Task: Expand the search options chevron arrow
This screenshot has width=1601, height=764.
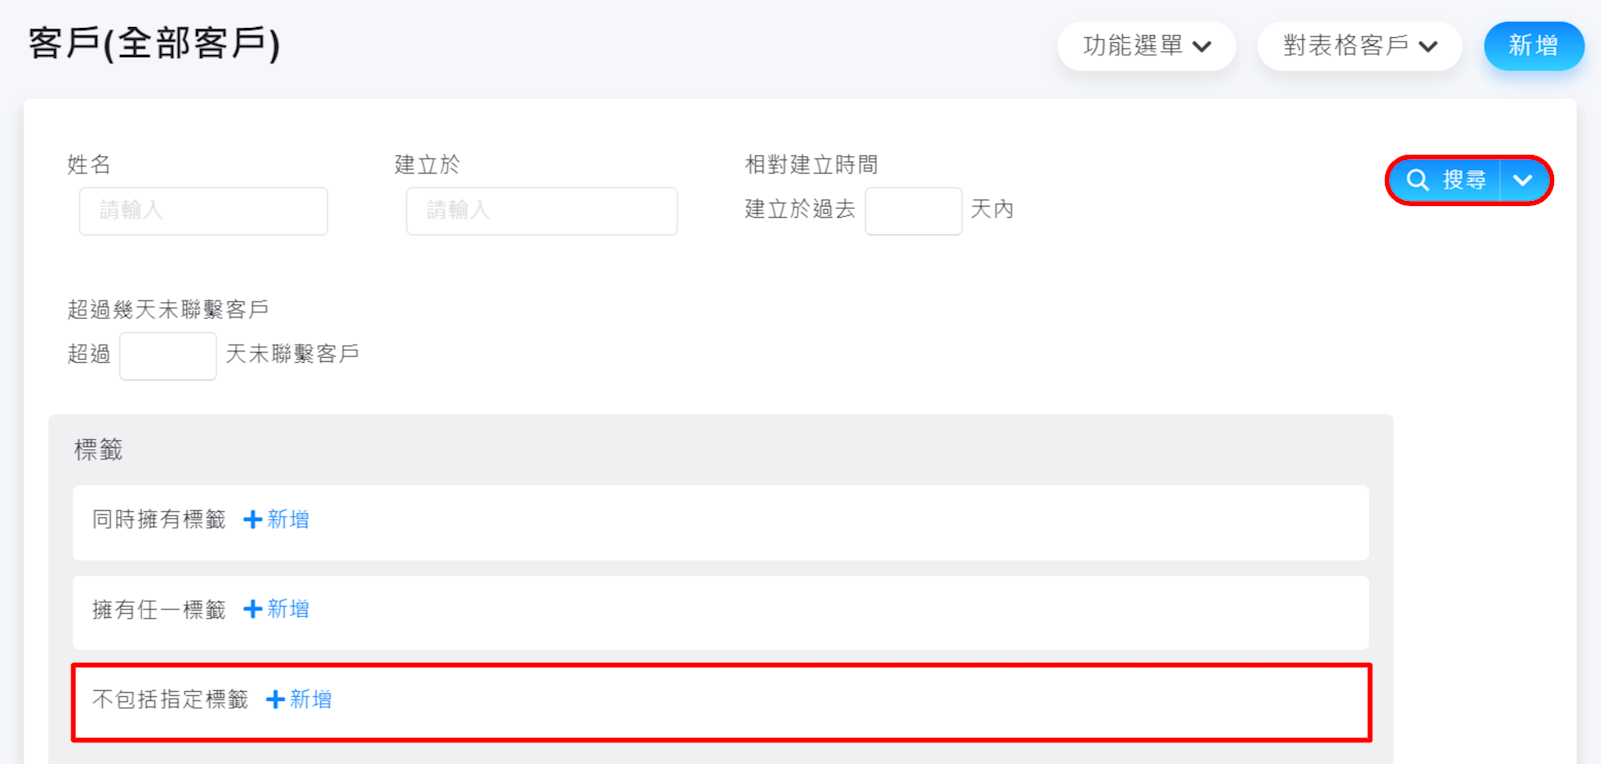Action: coord(1523,180)
